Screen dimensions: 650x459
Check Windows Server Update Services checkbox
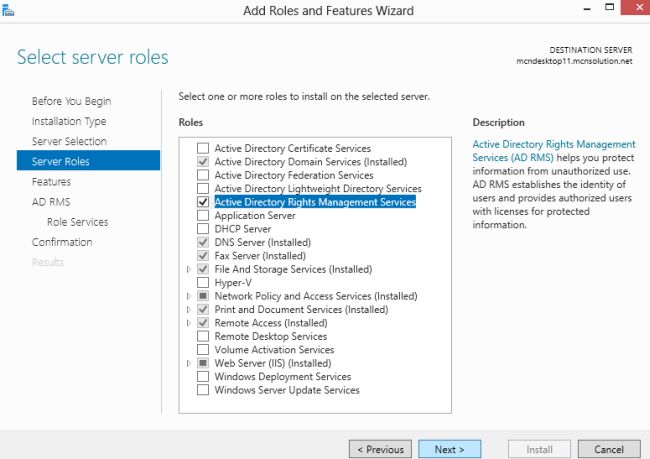(204, 390)
